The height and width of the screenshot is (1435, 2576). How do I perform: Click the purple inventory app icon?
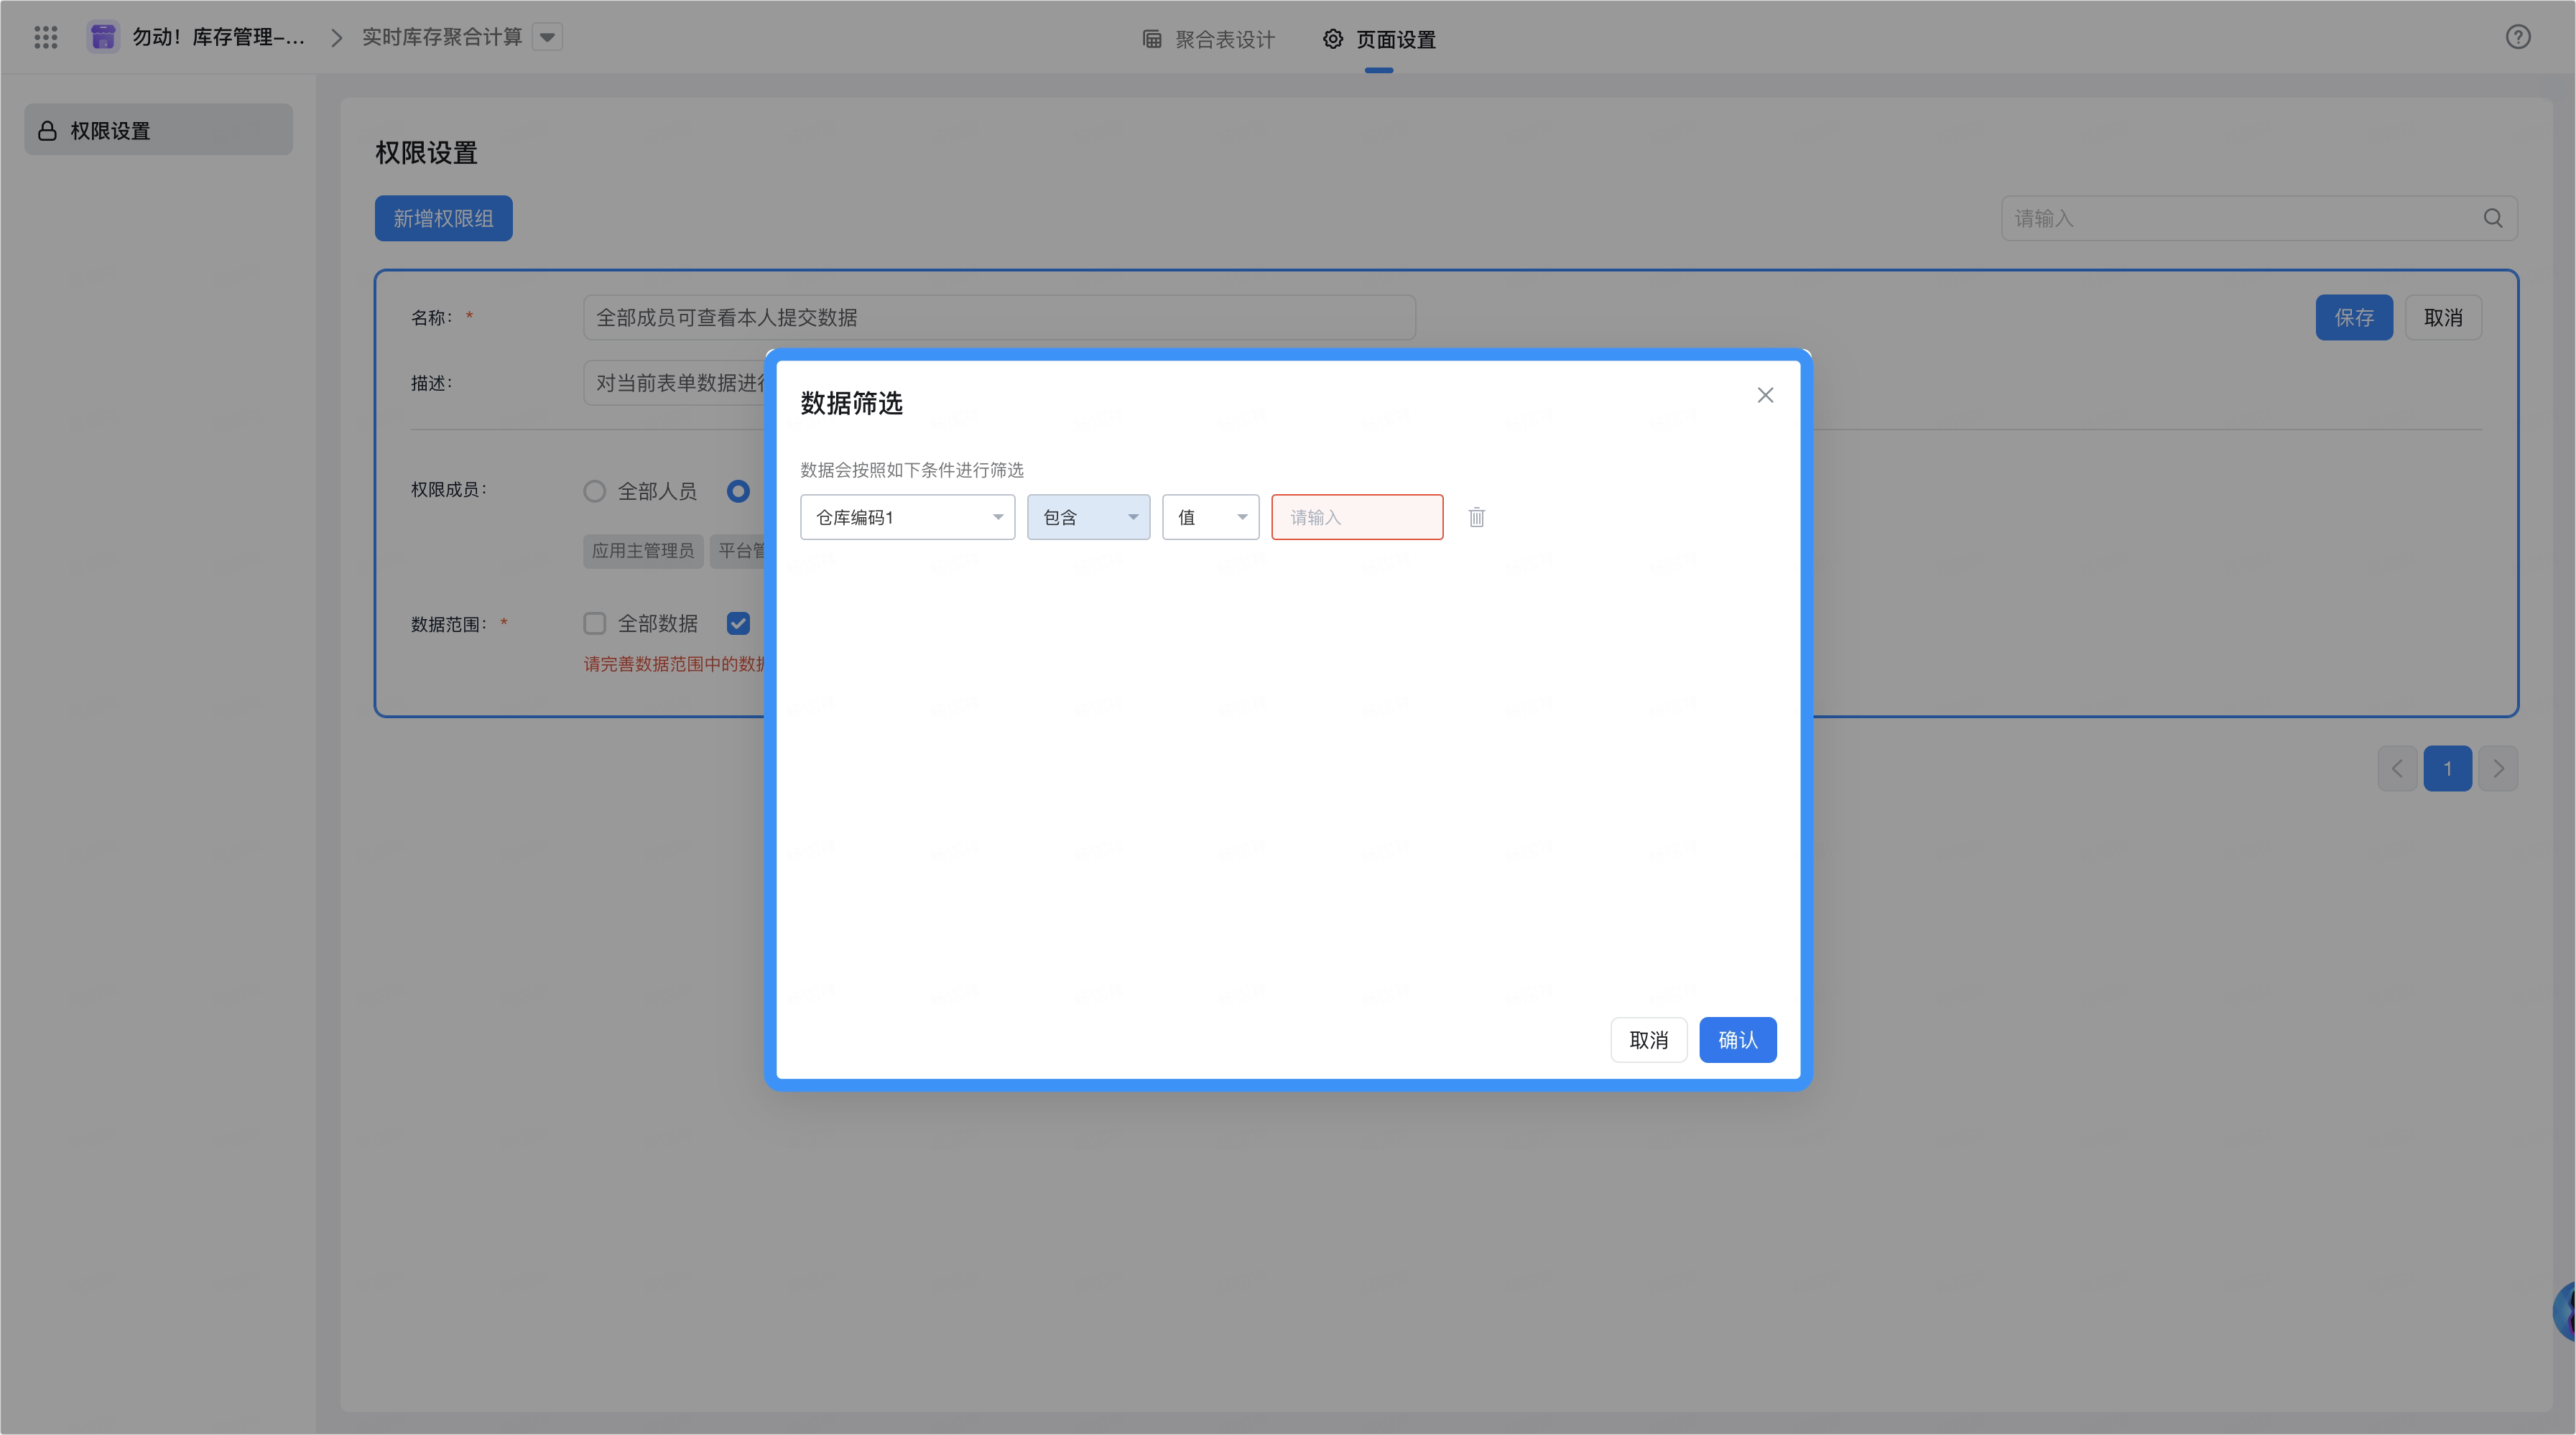103,37
